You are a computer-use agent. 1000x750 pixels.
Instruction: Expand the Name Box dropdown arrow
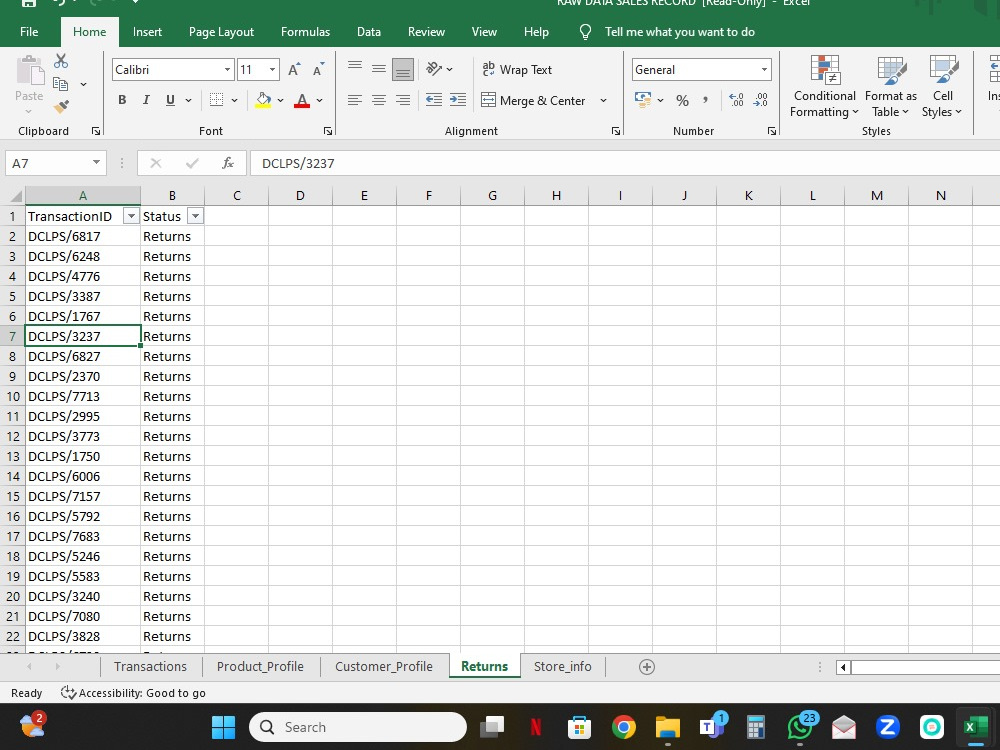(x=96, y=163)
